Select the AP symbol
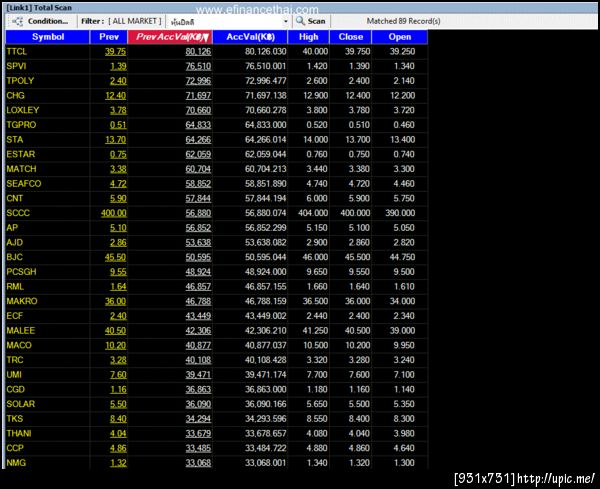The width and height of the screenshot is (600, 489). pyautogui.click(x=12, y=228)
